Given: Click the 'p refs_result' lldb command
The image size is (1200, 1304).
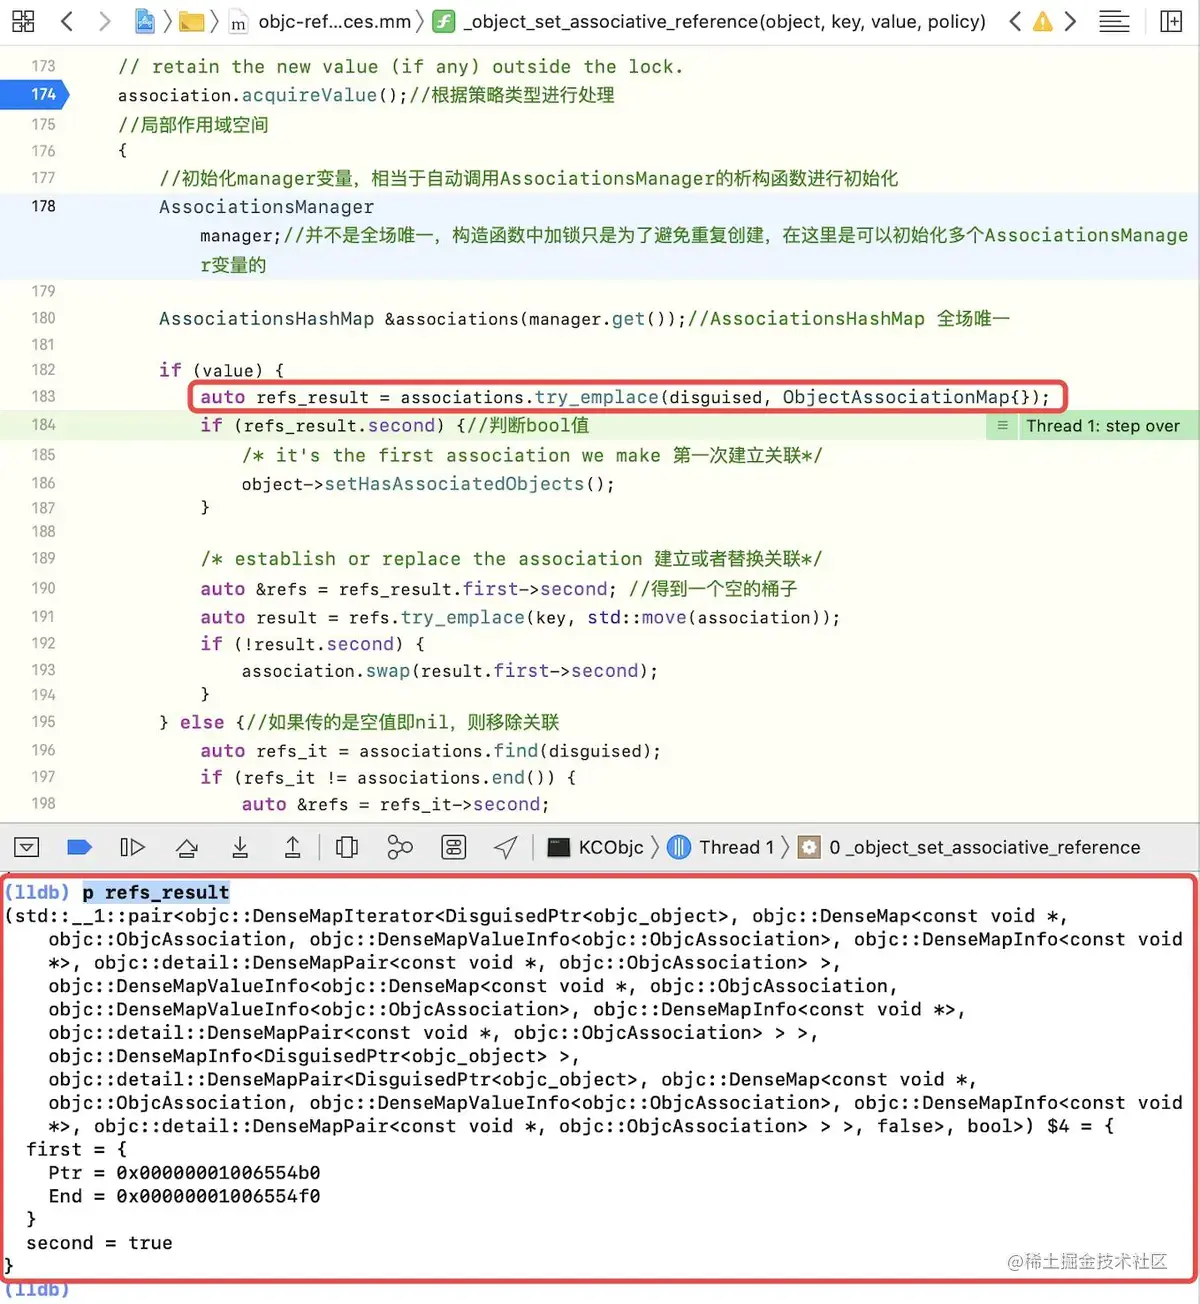Looking at the screenshot, I should click(156, 892).
